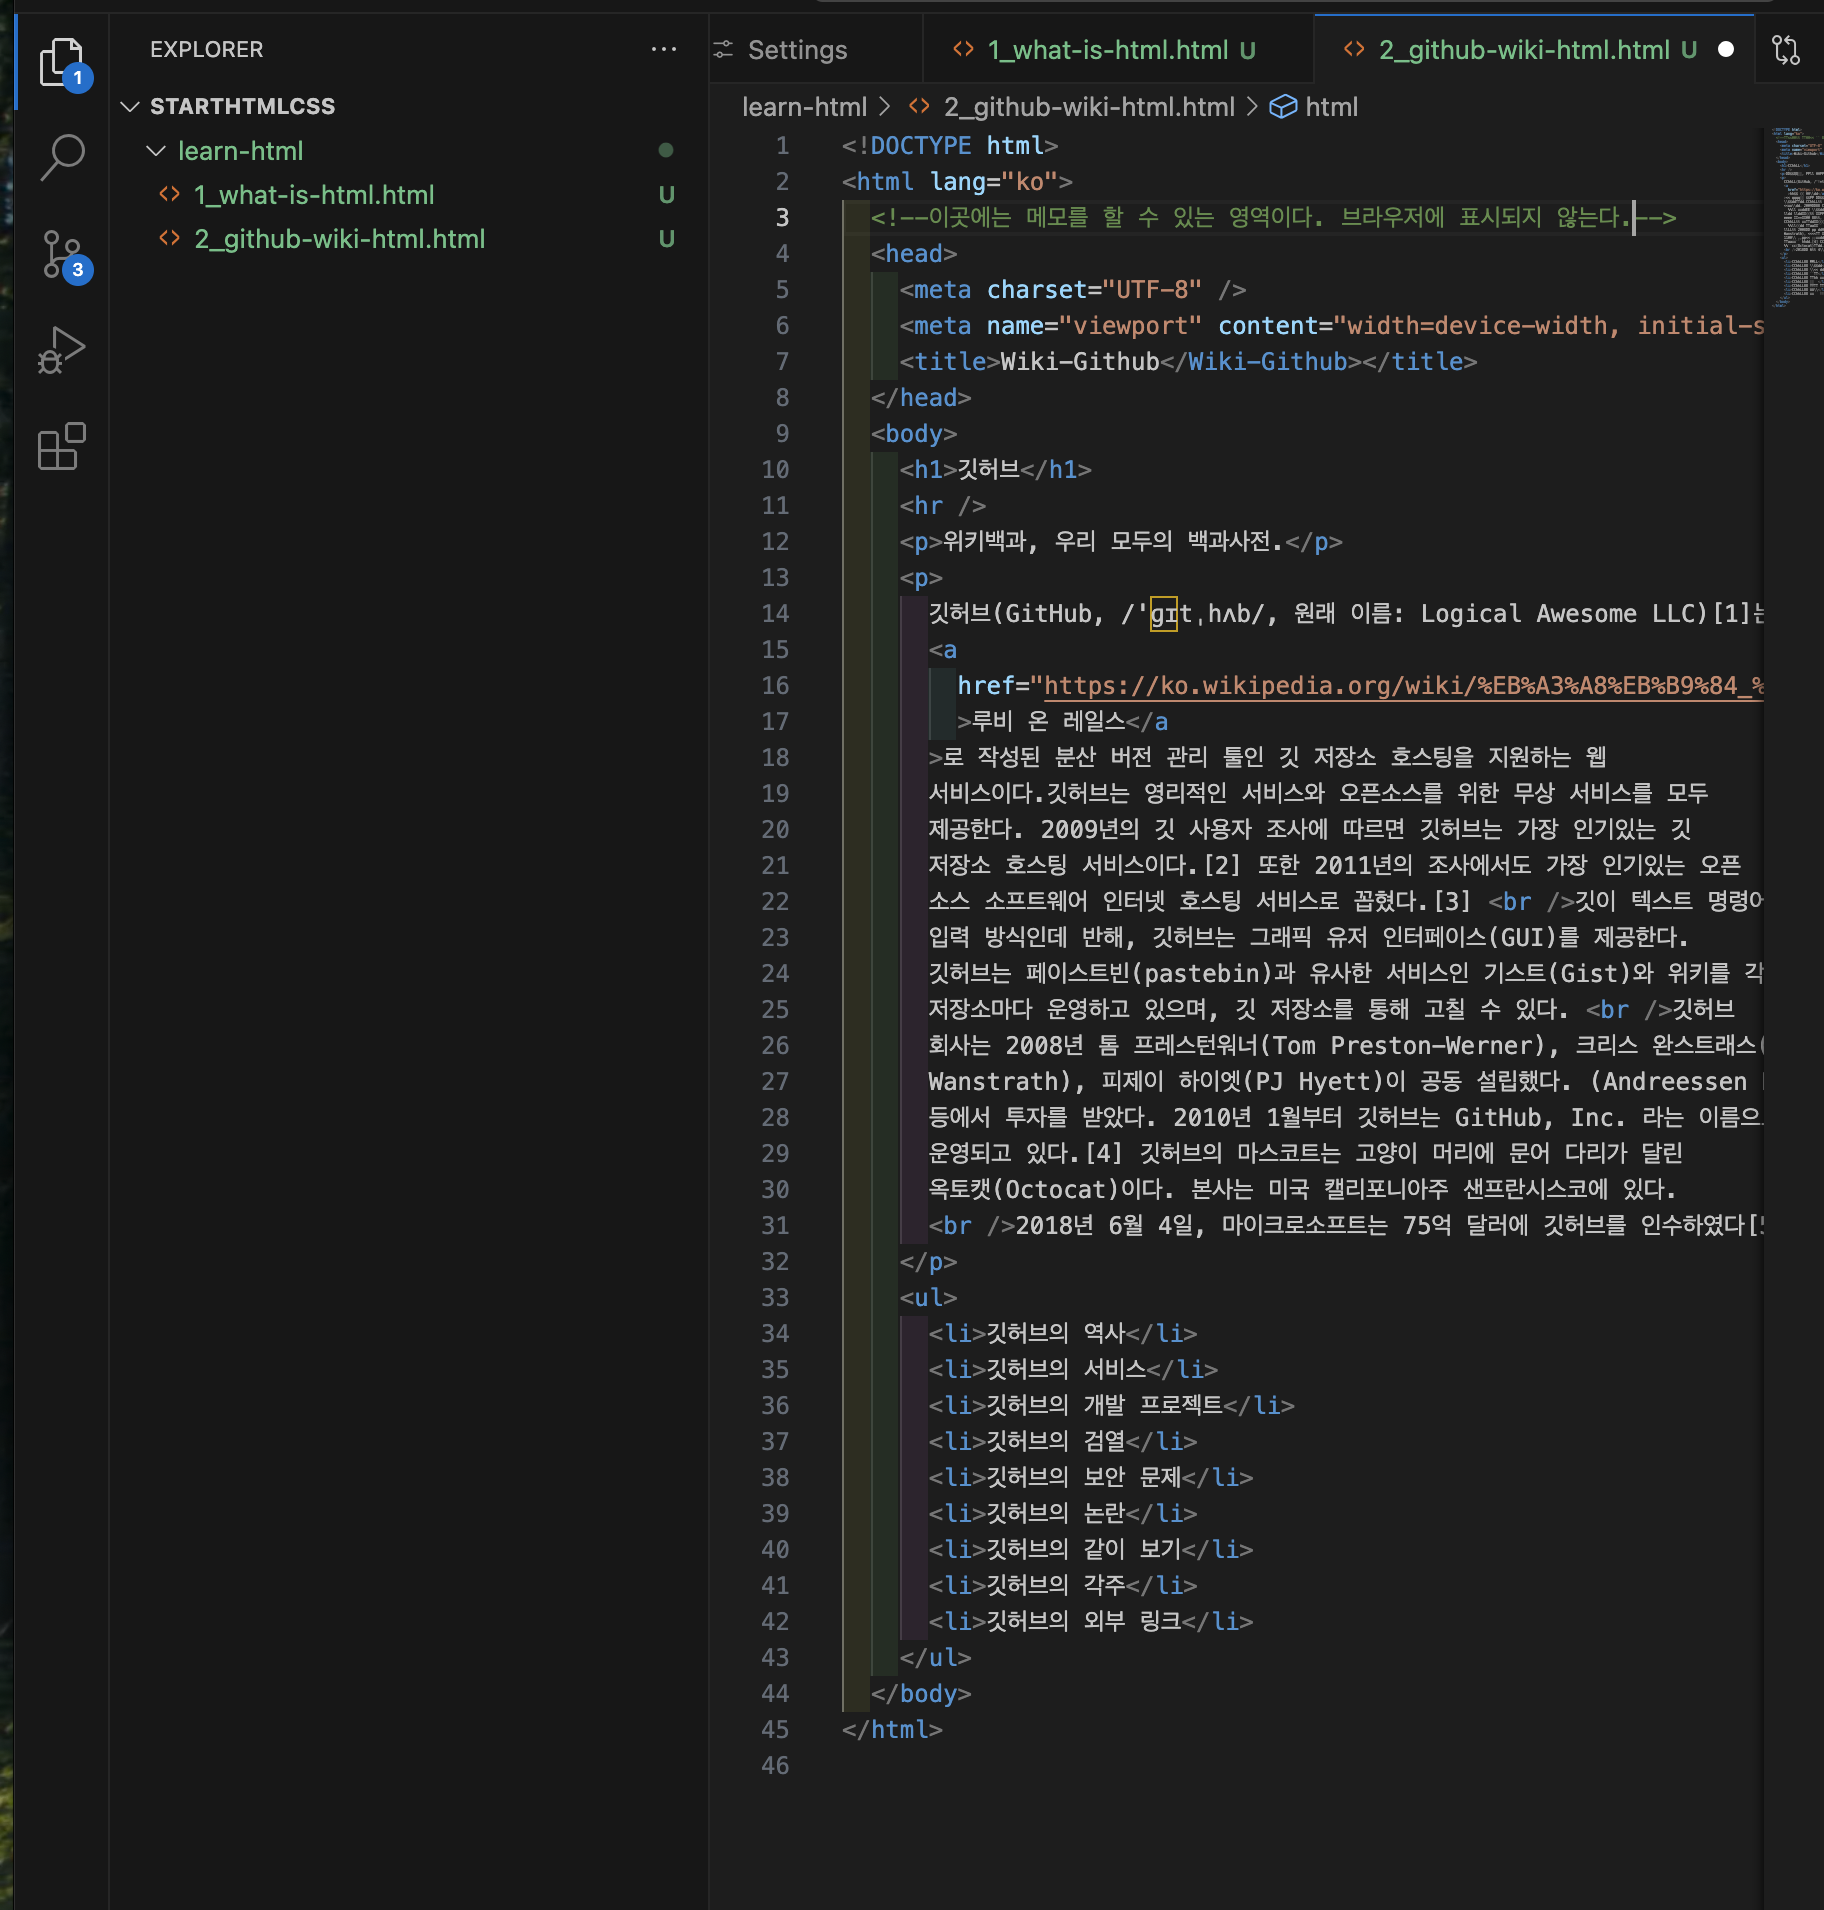Click the hr tag on line 11
The height and width of the screenshot is (1910, 1824).
[942, 505]
